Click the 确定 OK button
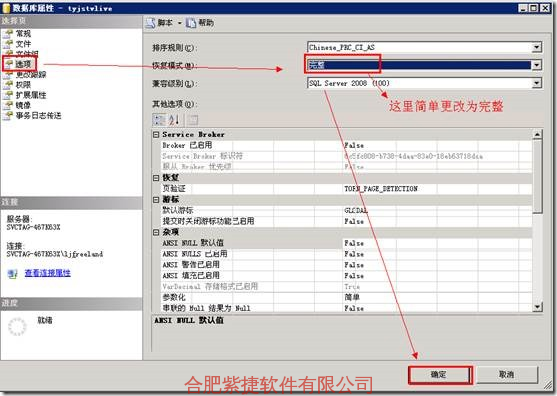 [439, 375]
